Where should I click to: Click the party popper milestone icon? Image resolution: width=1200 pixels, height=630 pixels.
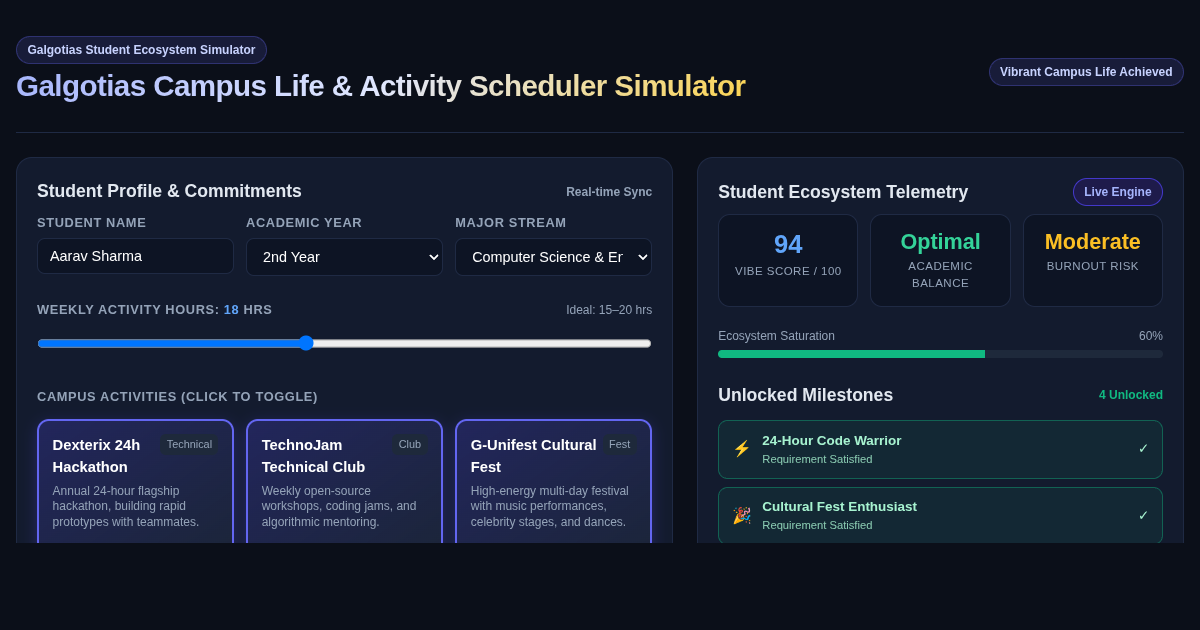click(742, 516)
